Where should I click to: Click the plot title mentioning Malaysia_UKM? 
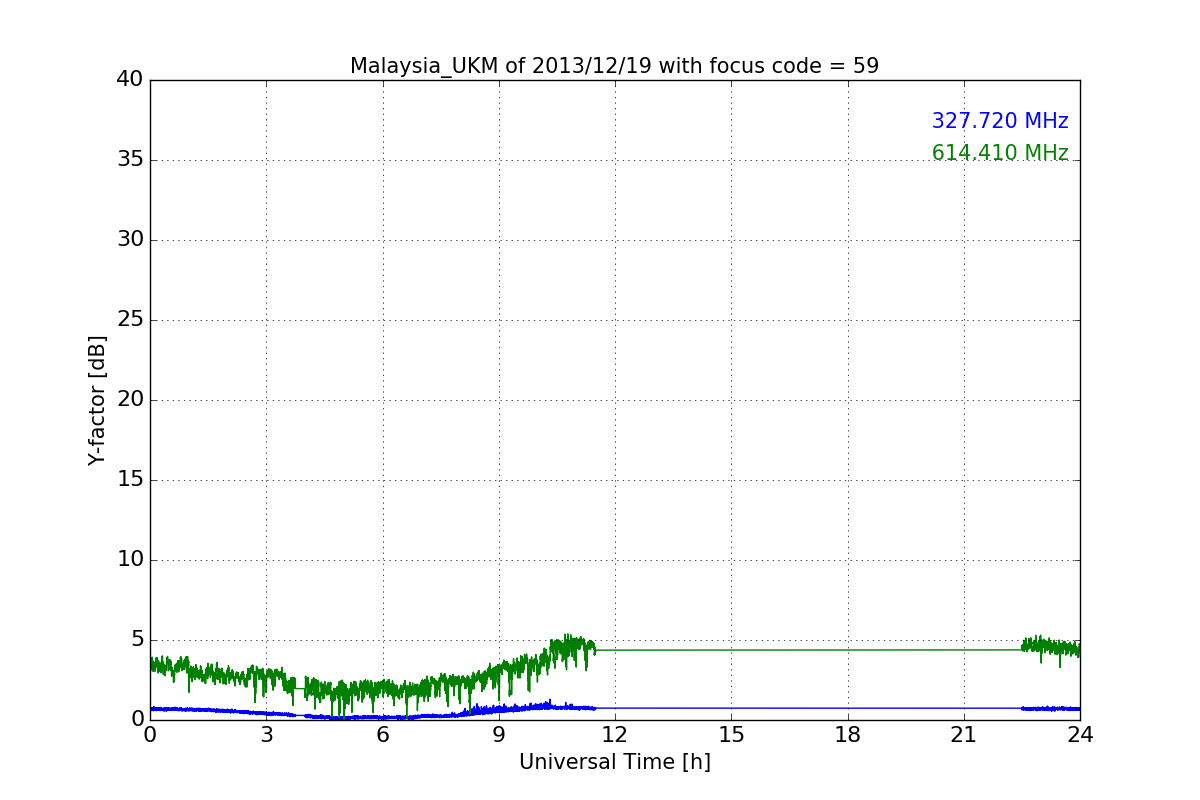(614, 66)
